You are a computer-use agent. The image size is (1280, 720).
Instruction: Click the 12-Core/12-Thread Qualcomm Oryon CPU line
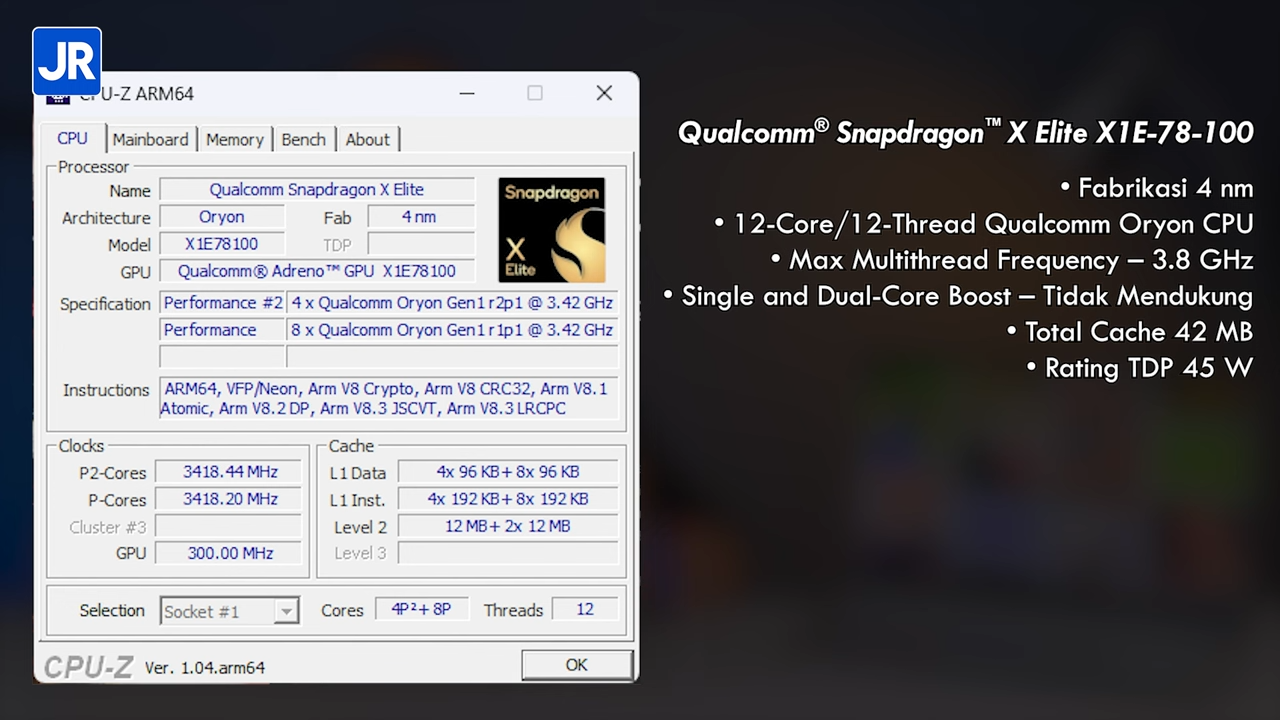click(984, 224)
